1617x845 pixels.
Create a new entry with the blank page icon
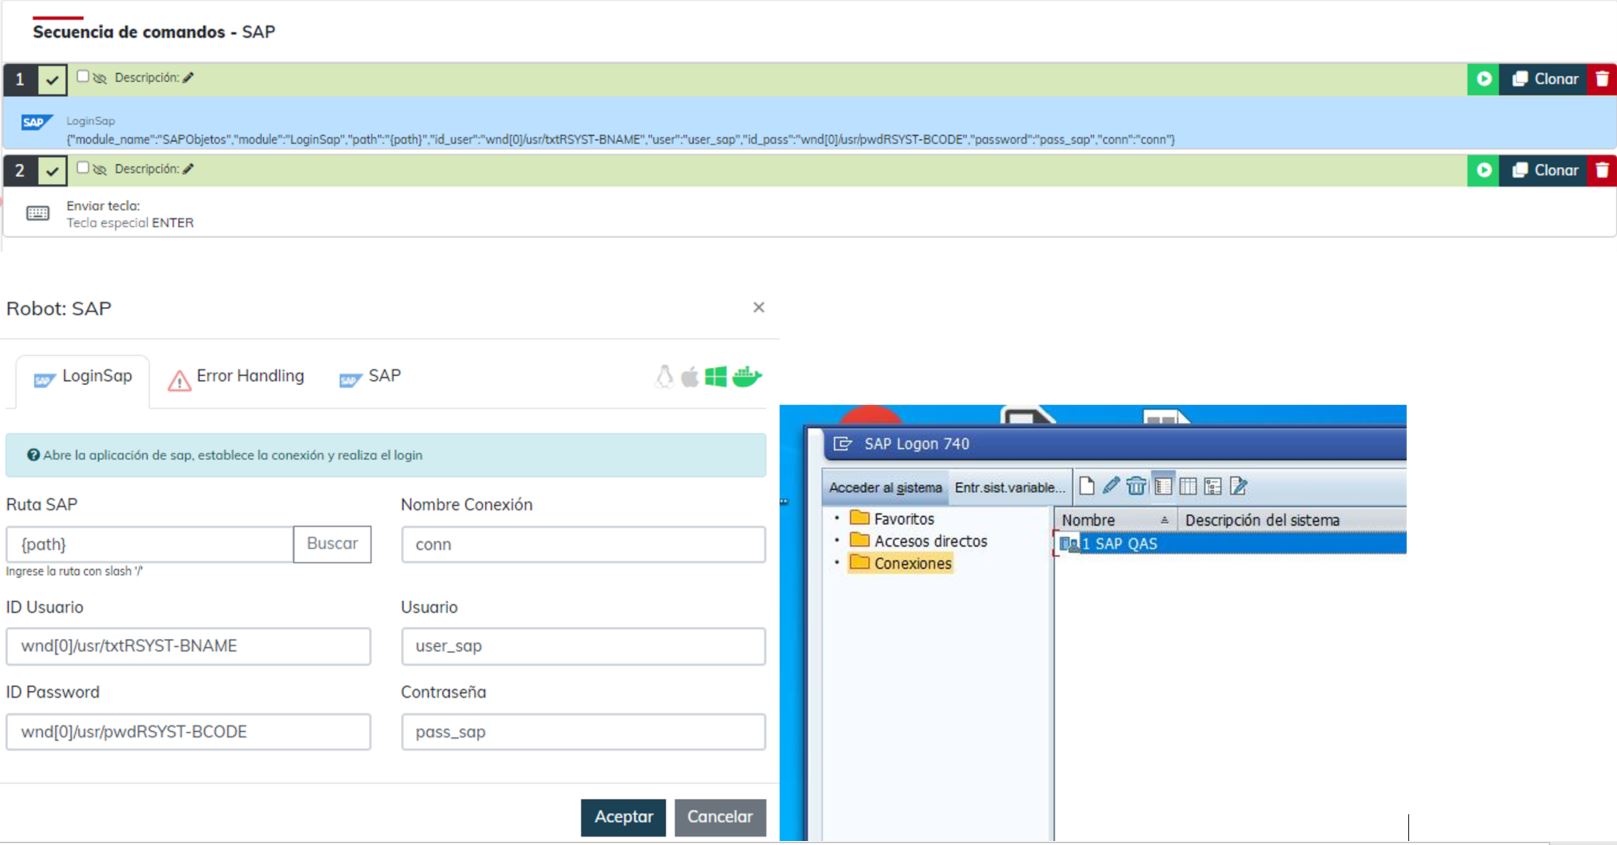pos(1087,487)
